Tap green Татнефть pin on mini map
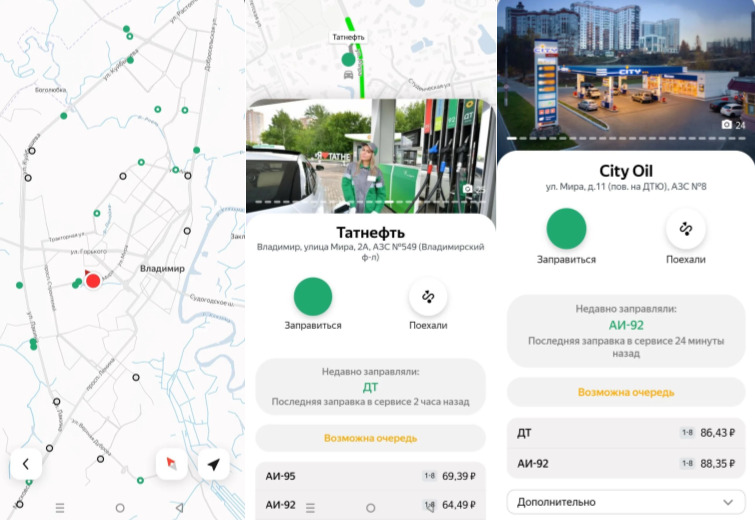755x520 pixels. pos(348,60)
